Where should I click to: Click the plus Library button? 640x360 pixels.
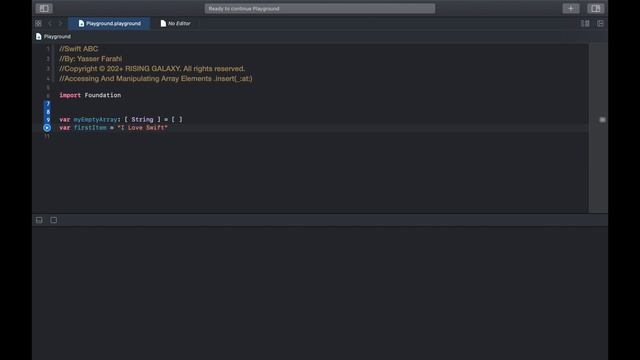tap(571, 8)
